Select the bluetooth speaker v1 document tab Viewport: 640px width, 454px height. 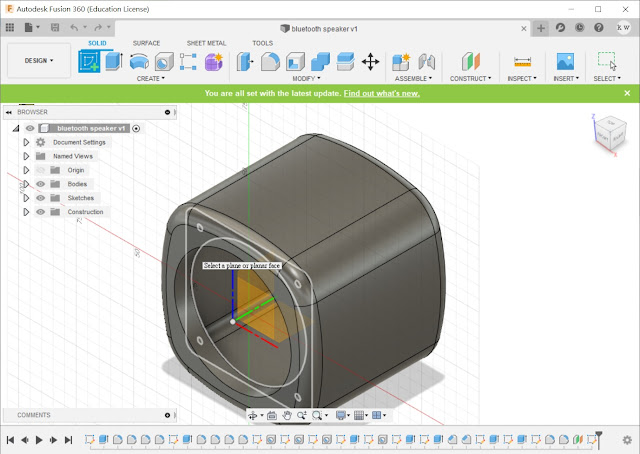319,29
